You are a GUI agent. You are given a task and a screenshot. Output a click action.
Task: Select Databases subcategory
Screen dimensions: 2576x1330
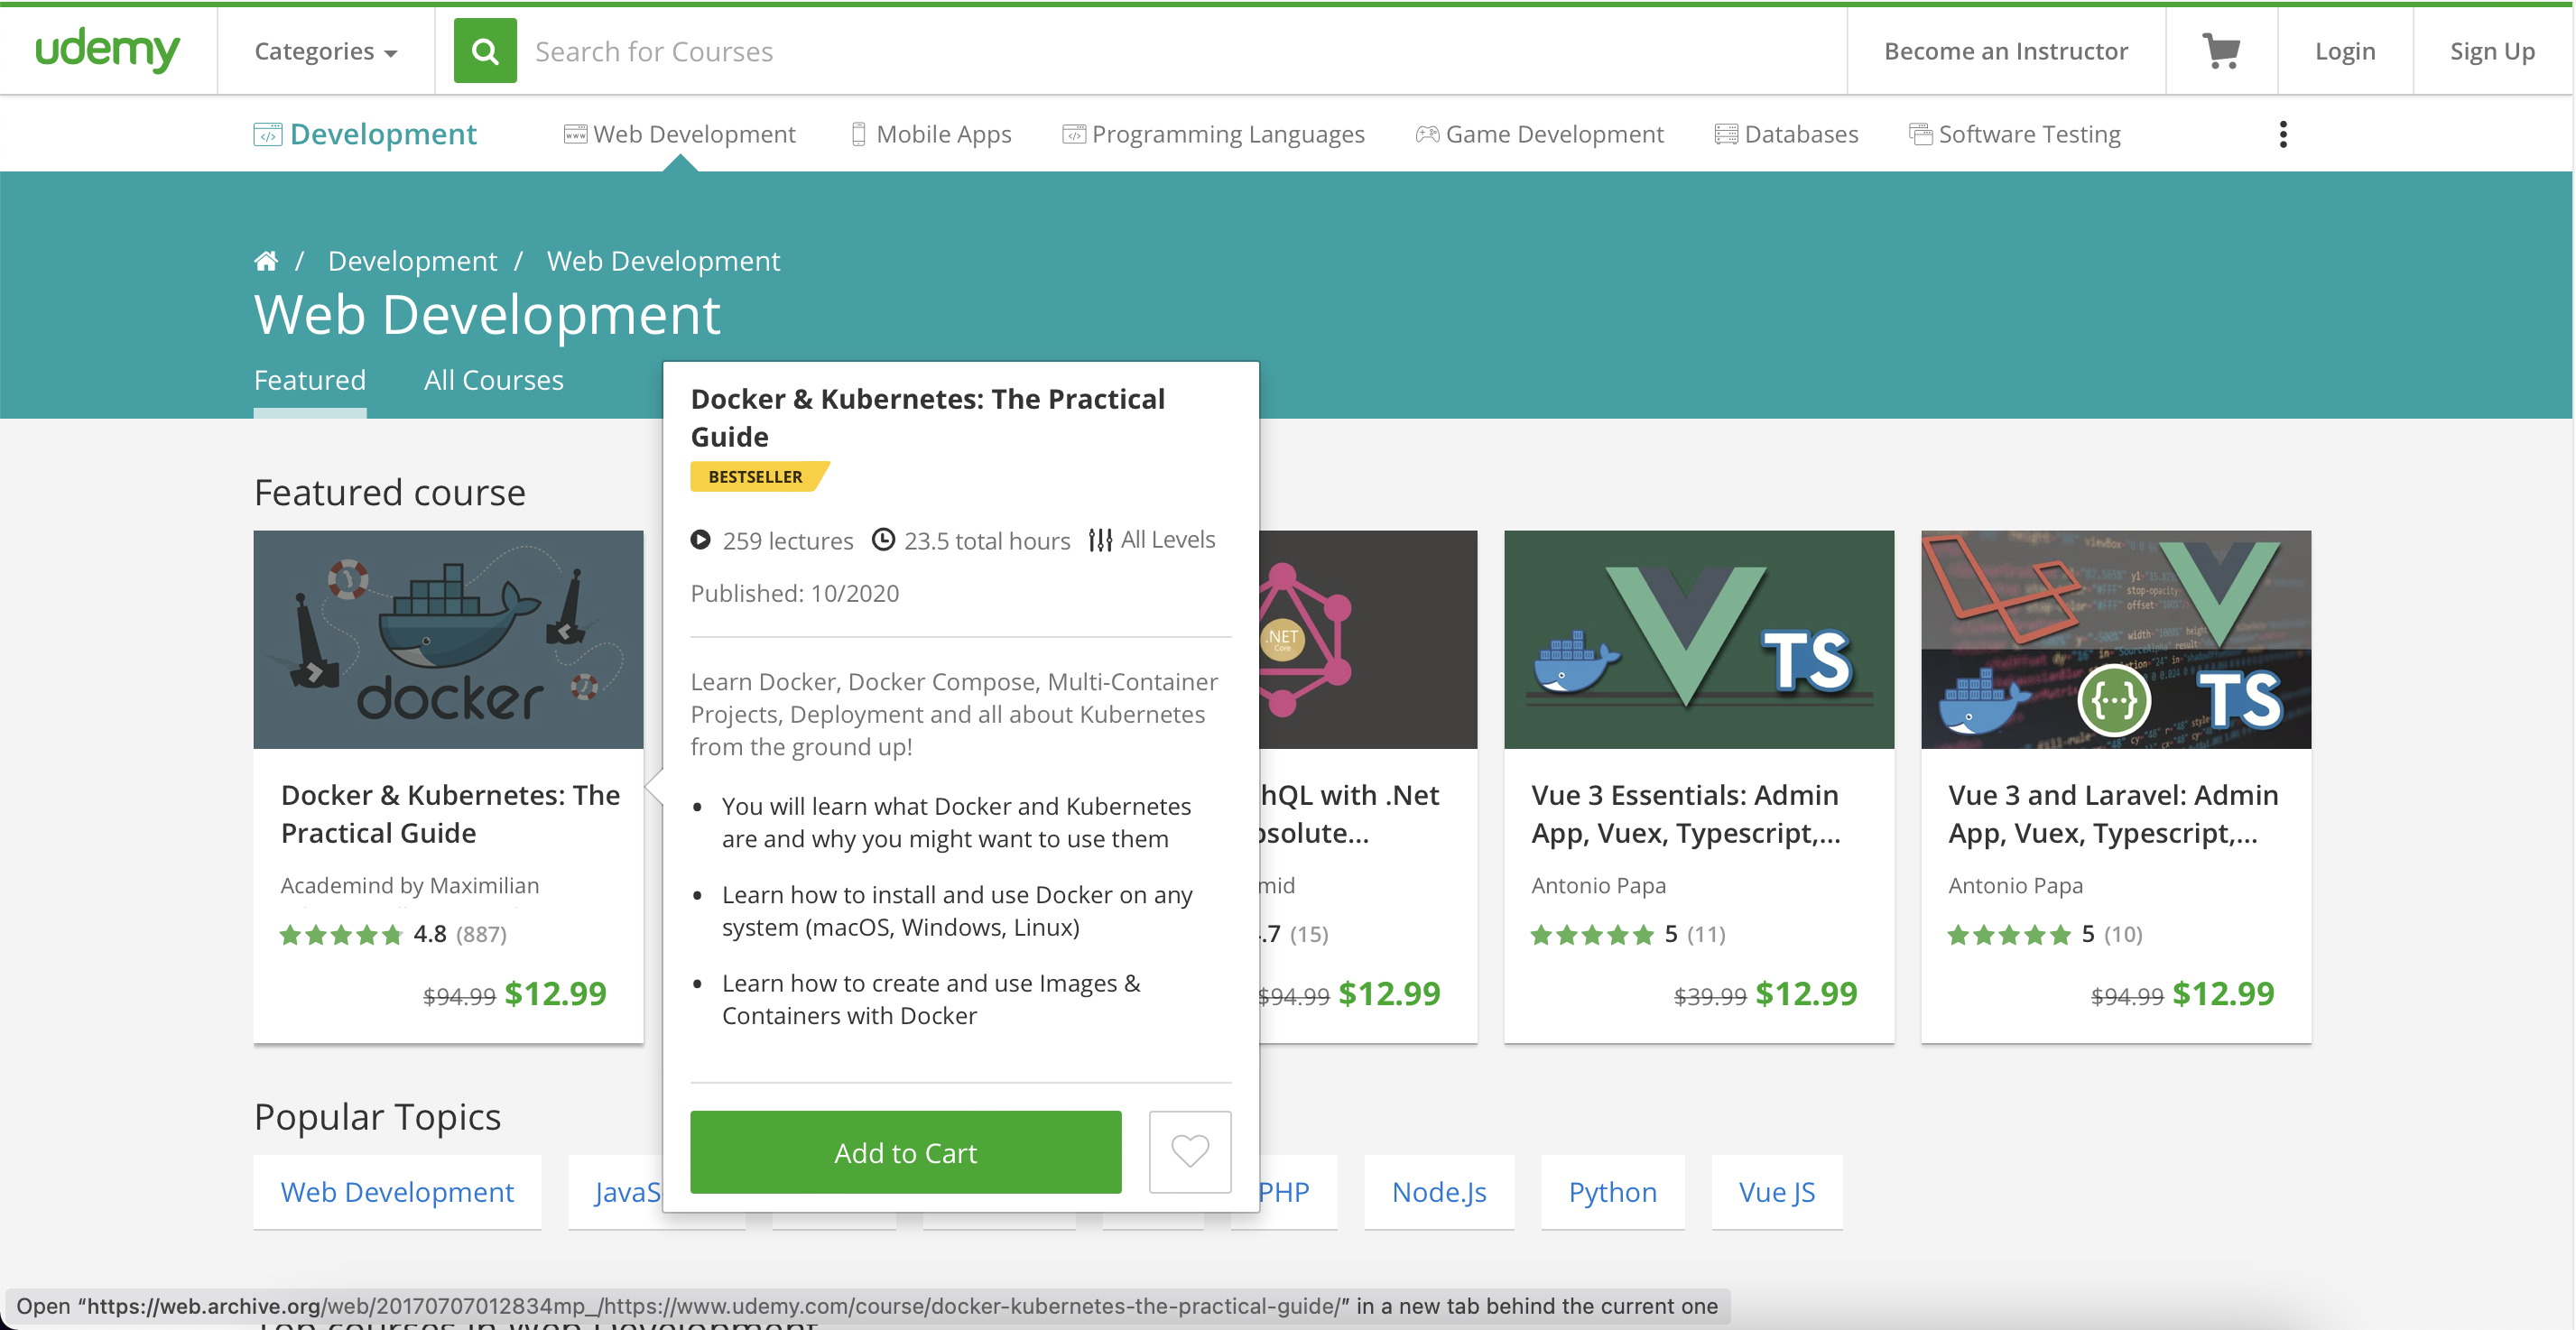click(x=1786, y=134)
